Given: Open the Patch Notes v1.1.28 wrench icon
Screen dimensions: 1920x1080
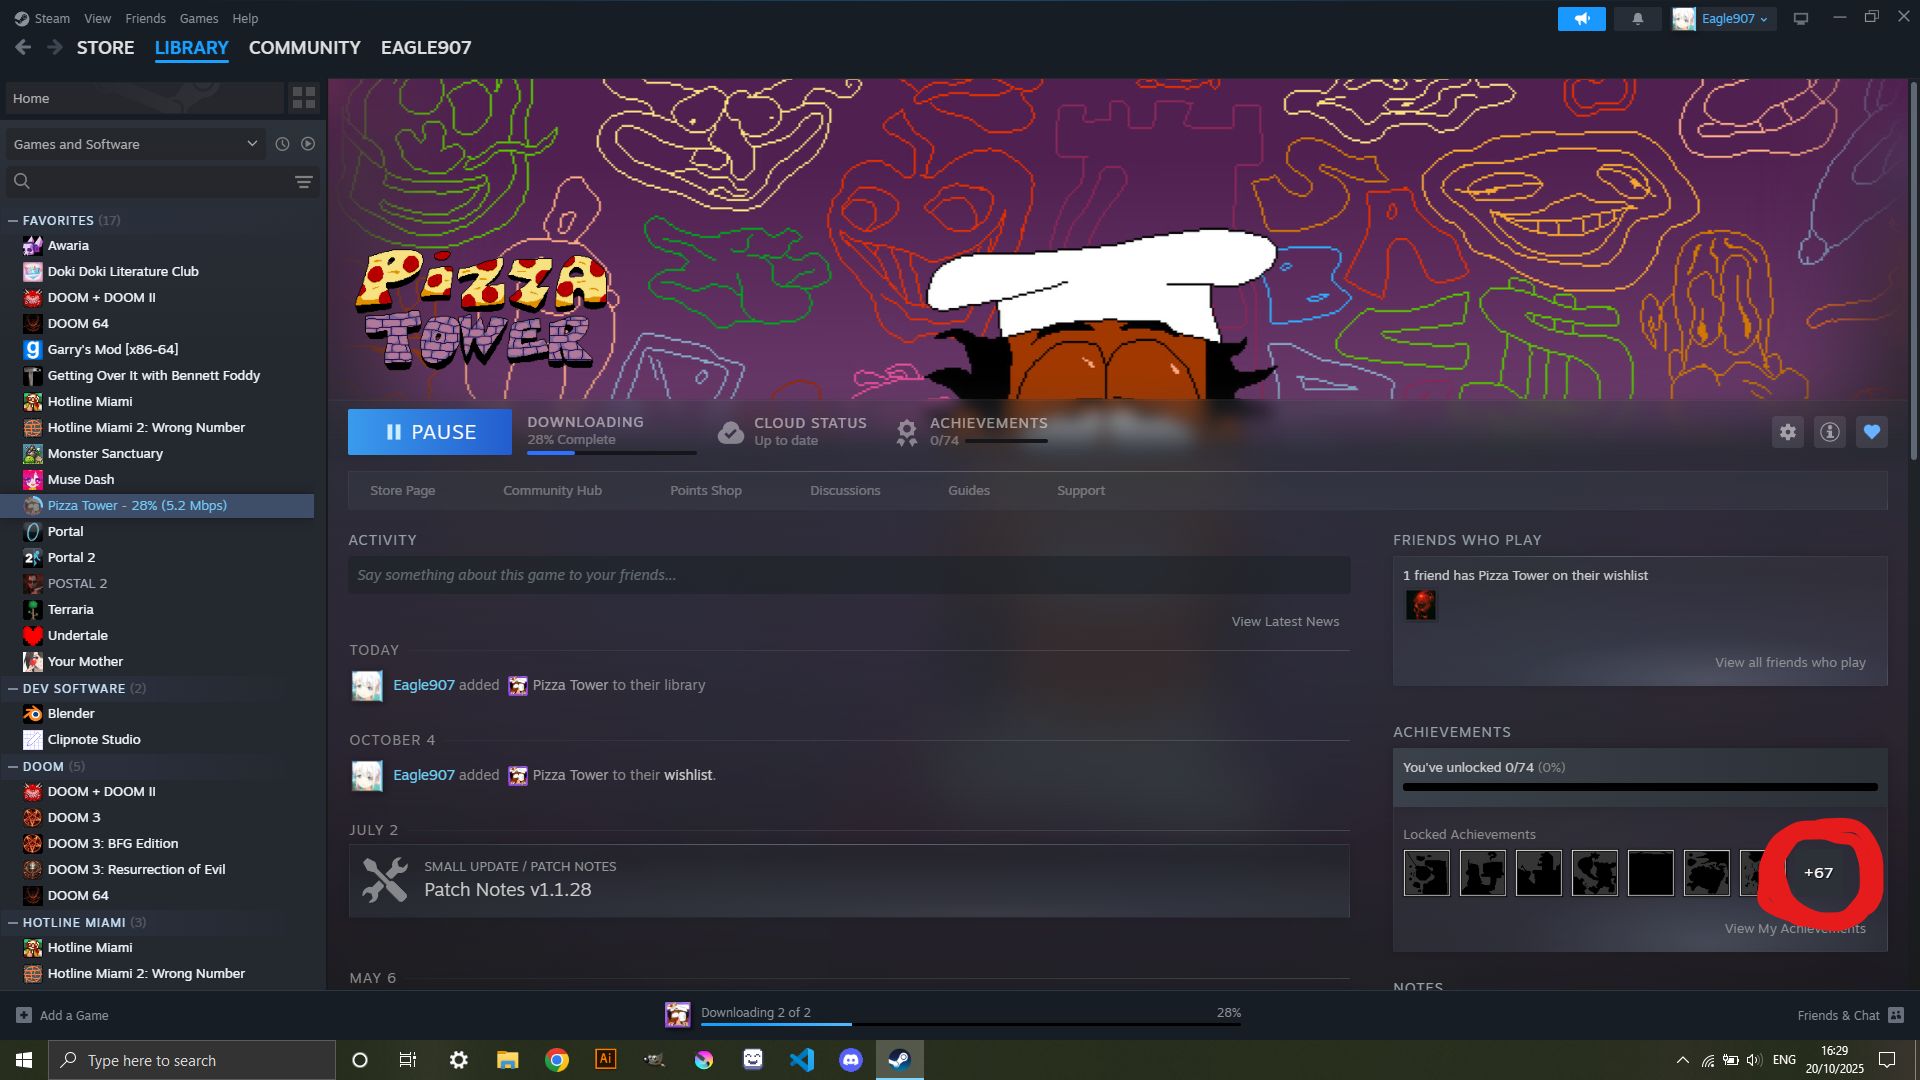Looking at the screenshot, I should click(x=385, y=880).
